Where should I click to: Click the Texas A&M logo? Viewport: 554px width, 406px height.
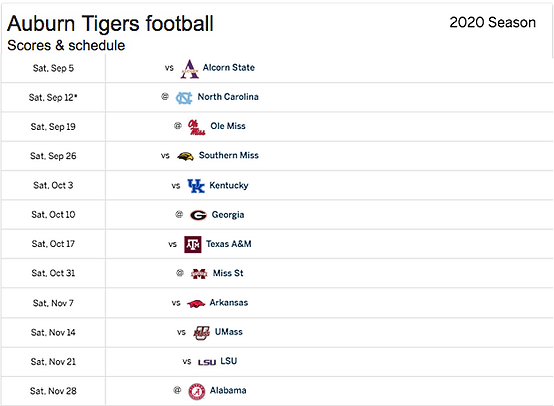point(193,245)
